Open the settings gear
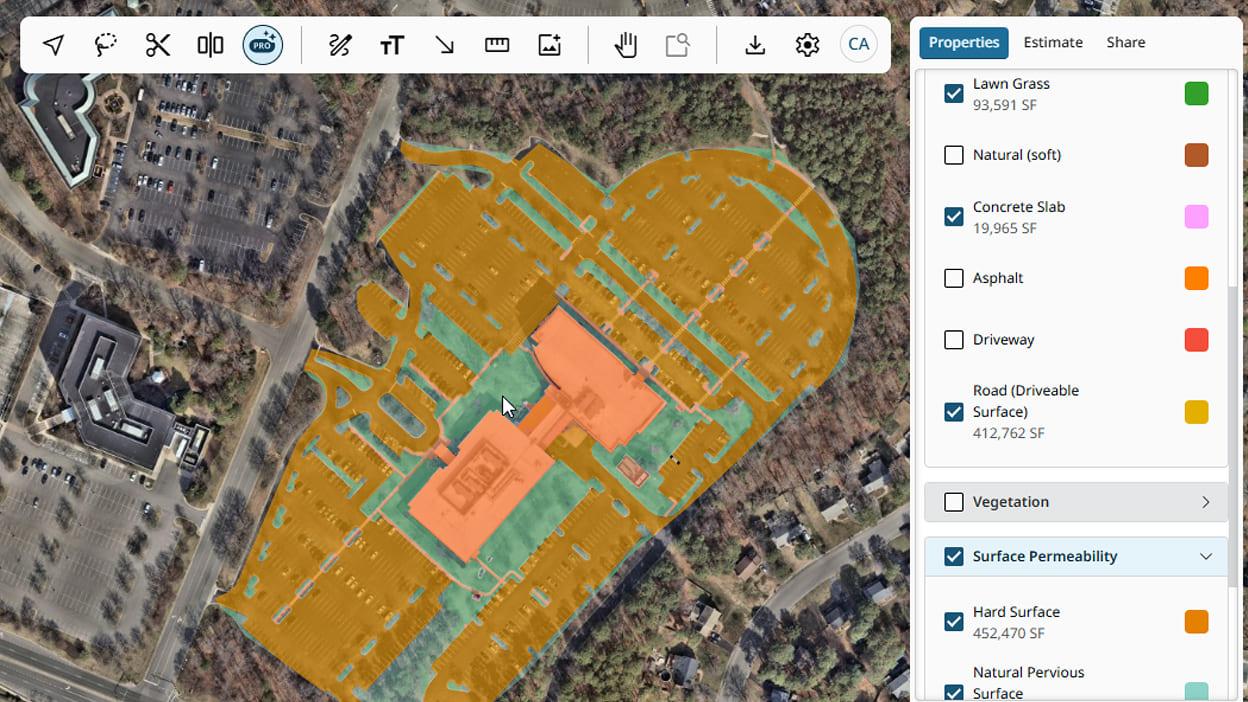This screenshot has height=702, width=1248. (x=807, y=45)
